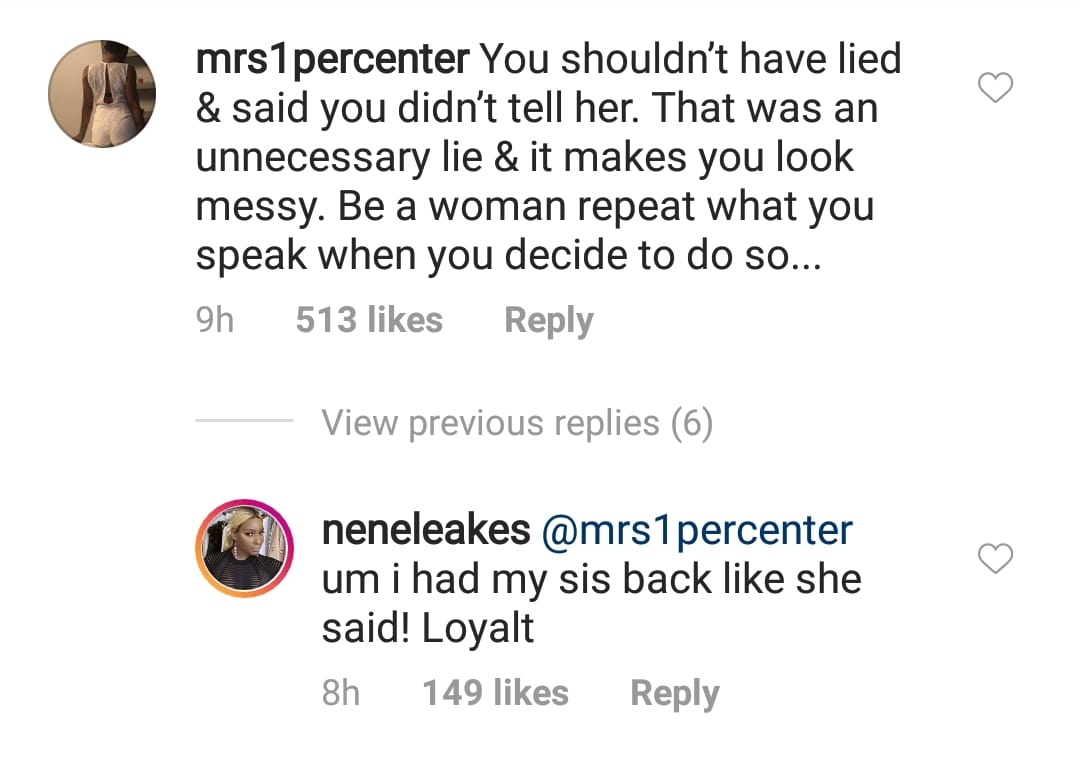View the '149 likes' list
The image size is (1080, 759).
pyautogui.click(x=495, y=693)
